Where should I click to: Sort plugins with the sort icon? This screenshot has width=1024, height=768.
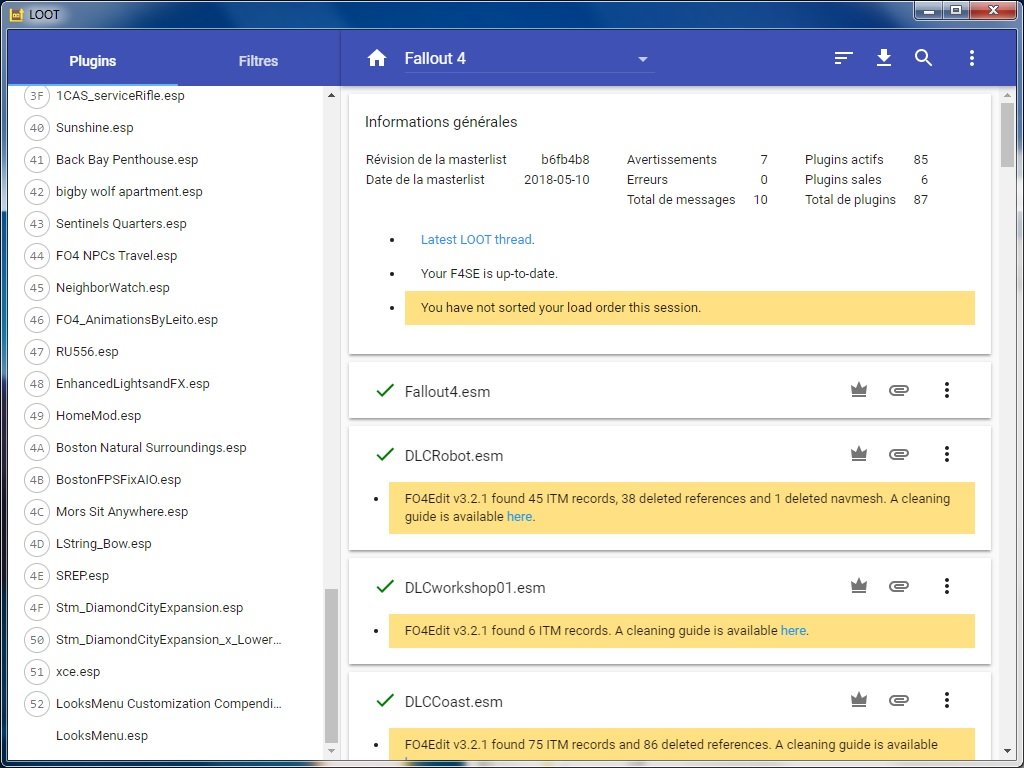843,58
